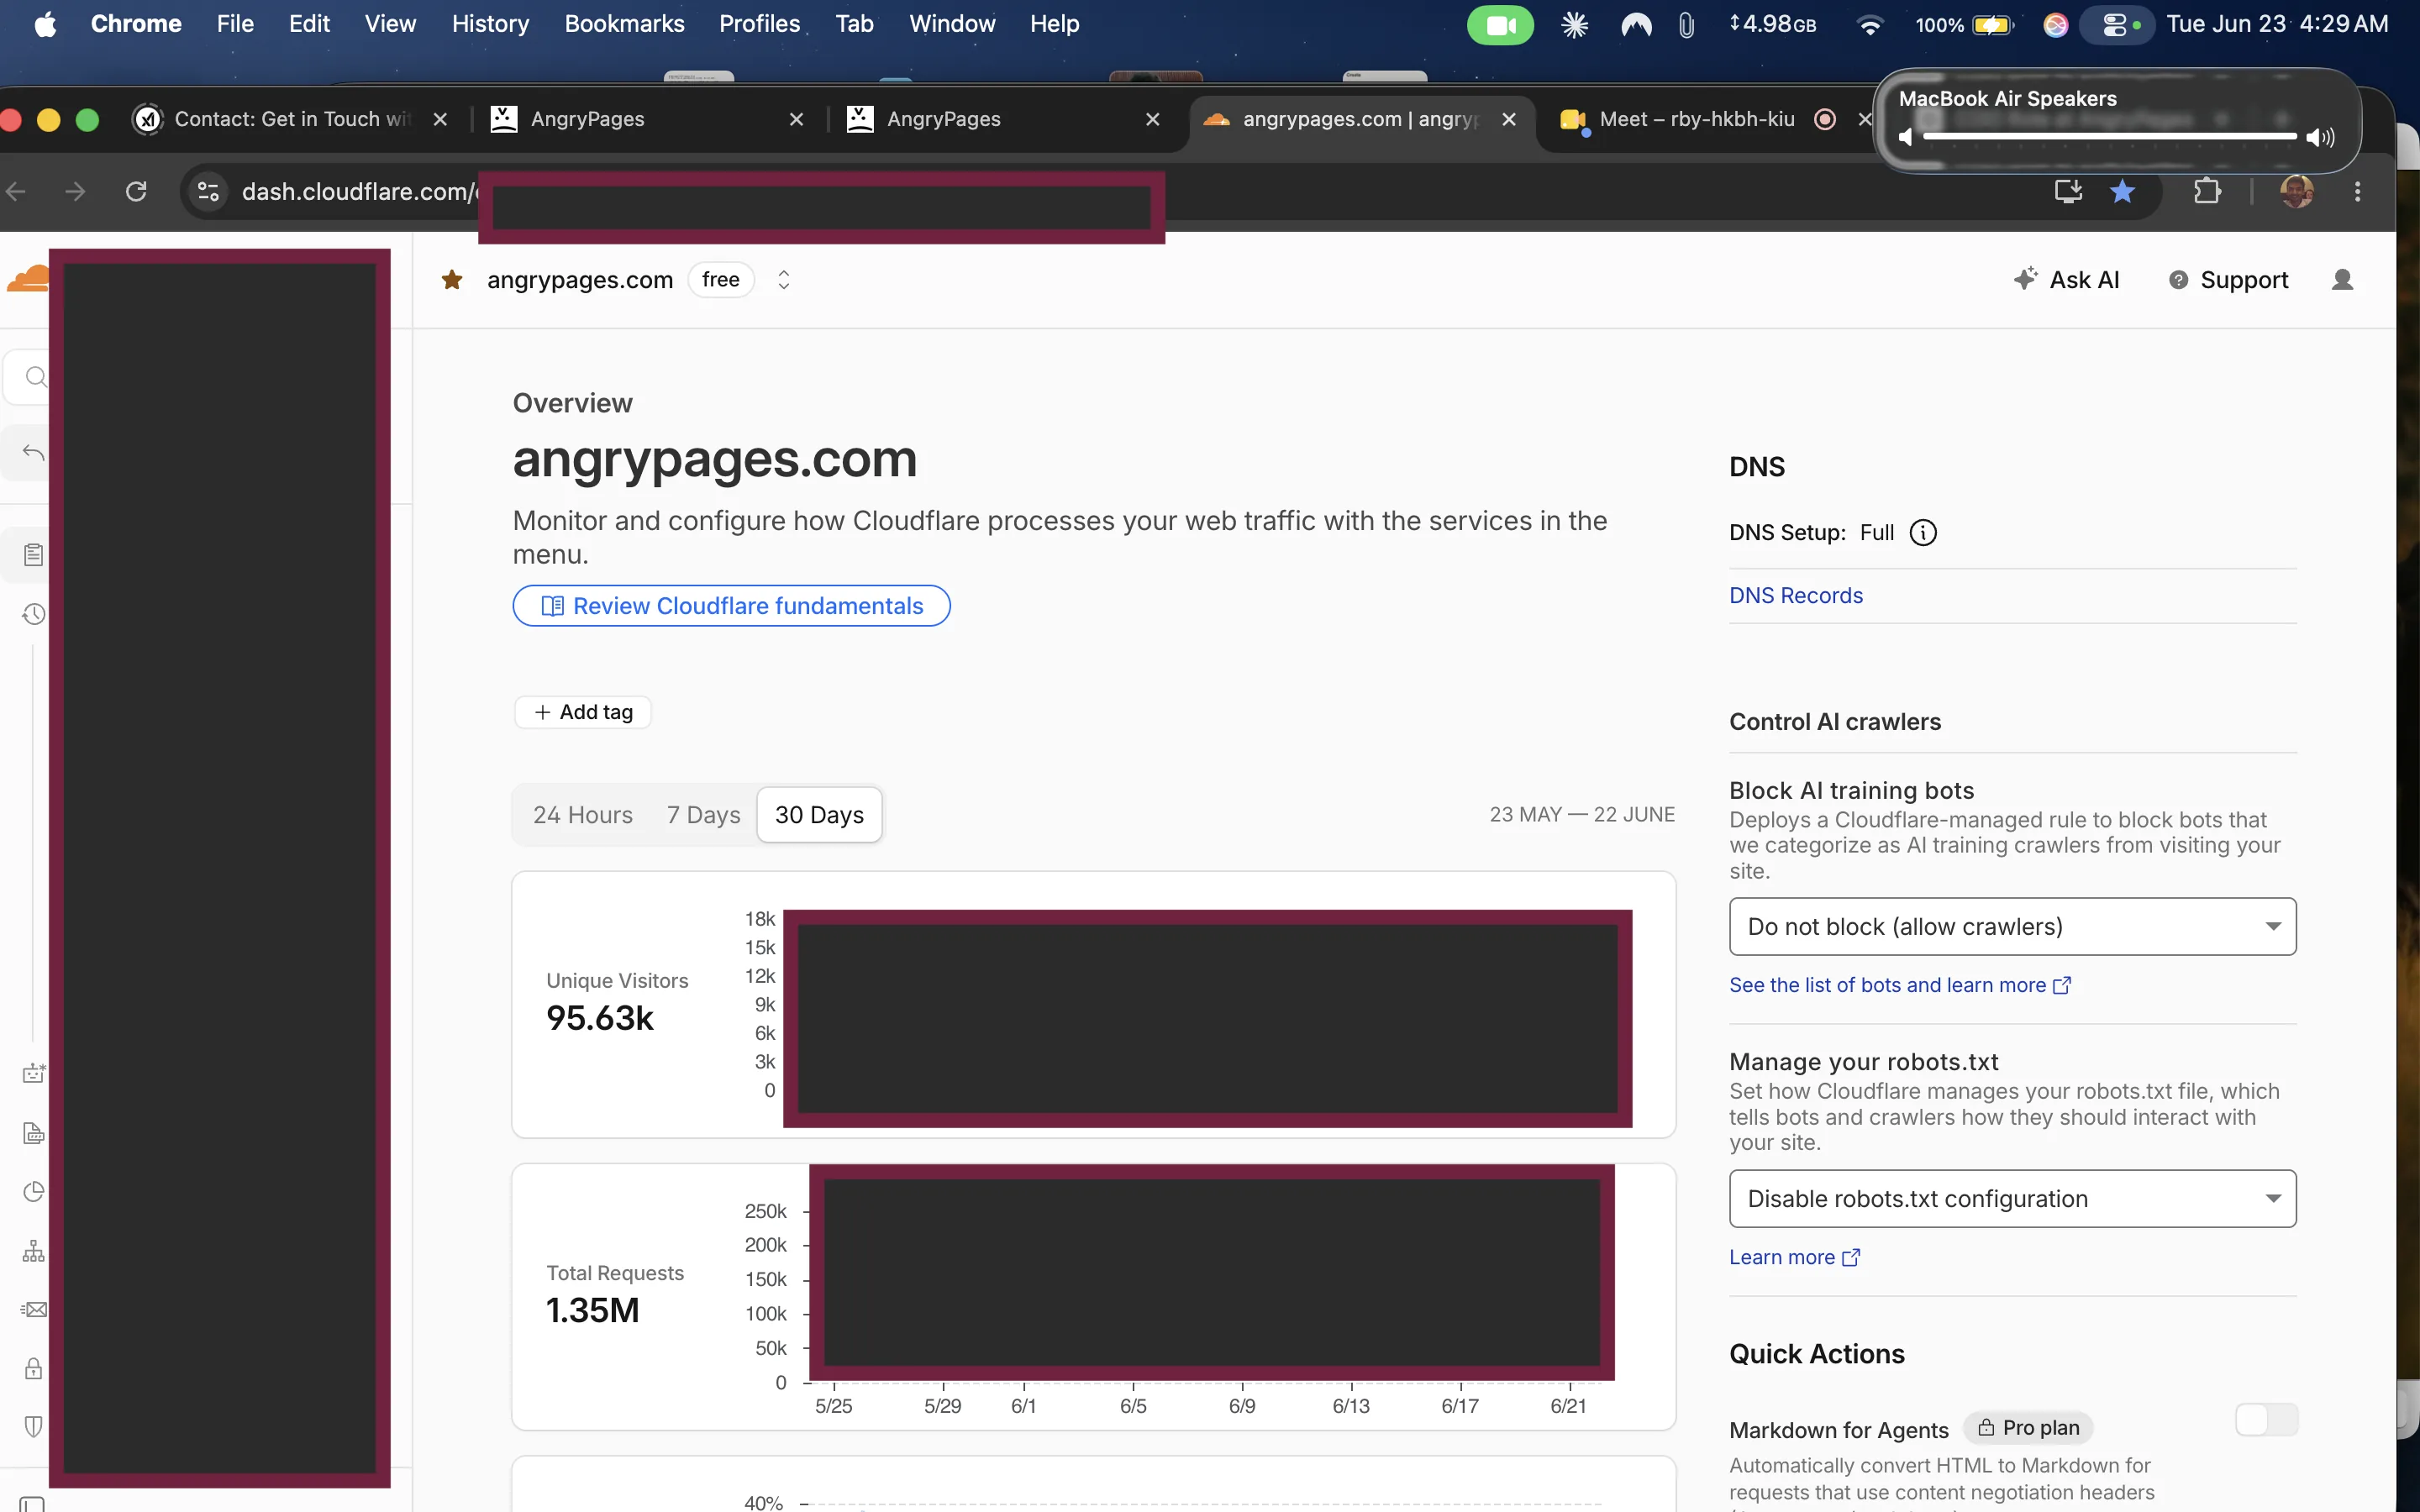Switch to the 7 Days tab
This screenshot has width=2420, height=1512.
tap(703, 815)
